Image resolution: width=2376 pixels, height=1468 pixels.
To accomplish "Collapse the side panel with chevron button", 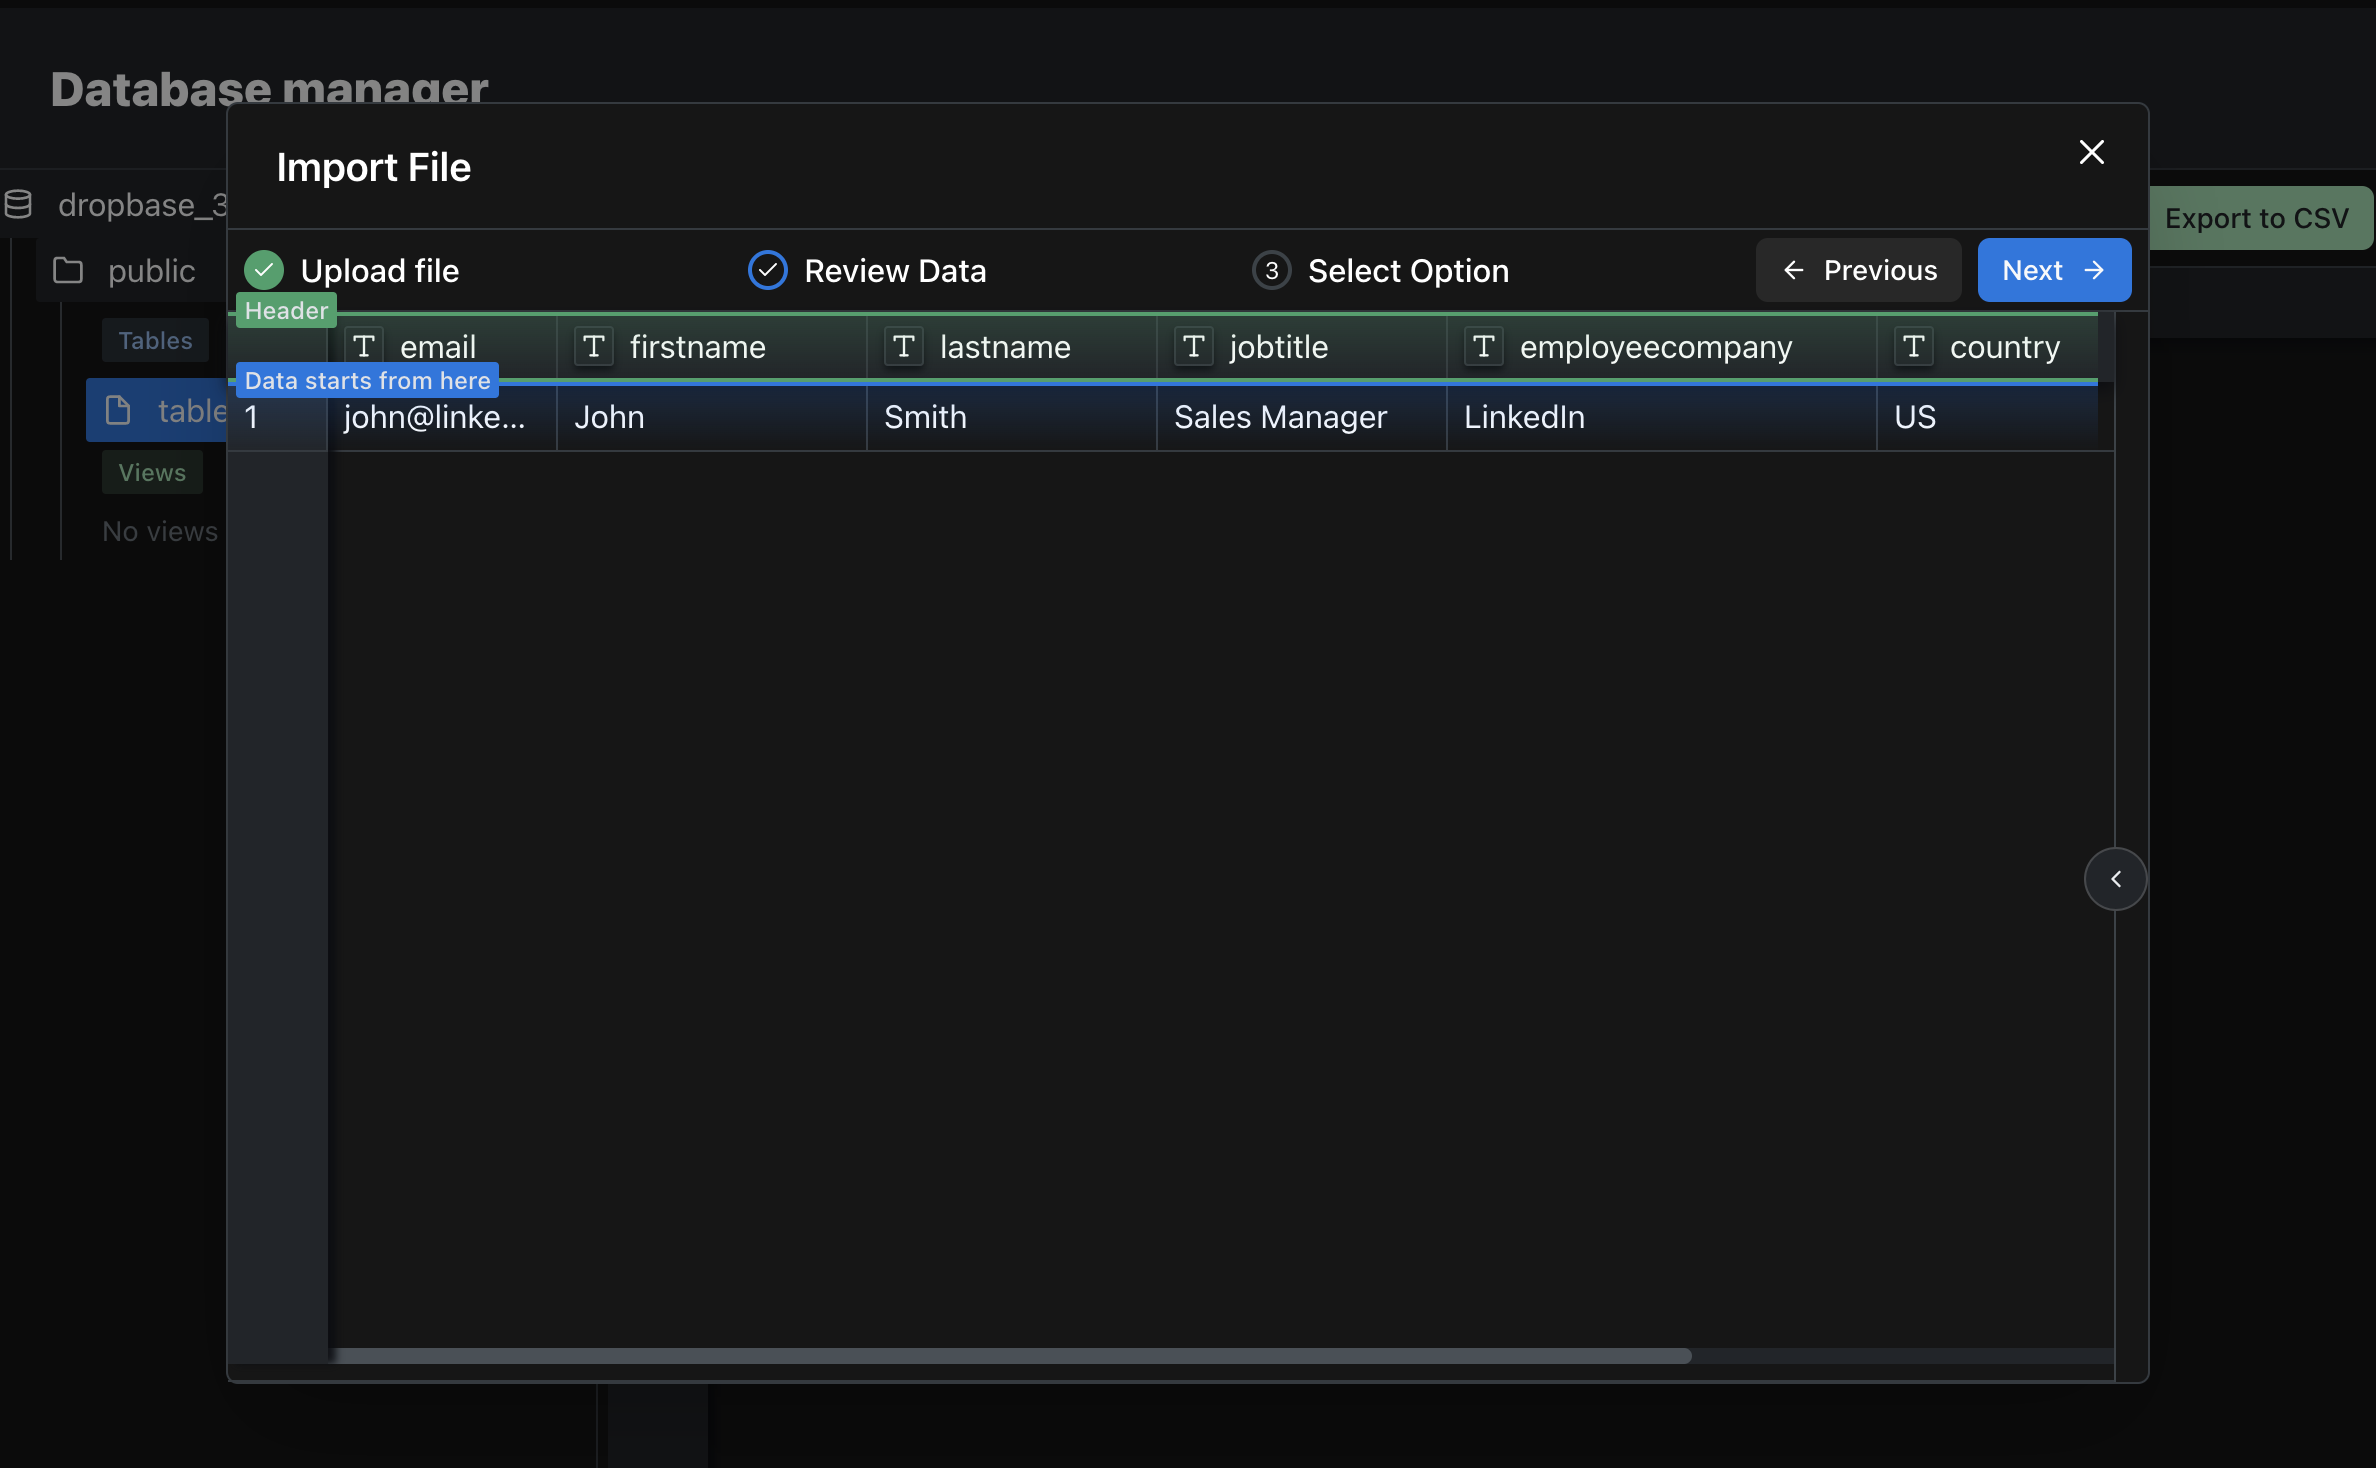I will [2115, 879].
